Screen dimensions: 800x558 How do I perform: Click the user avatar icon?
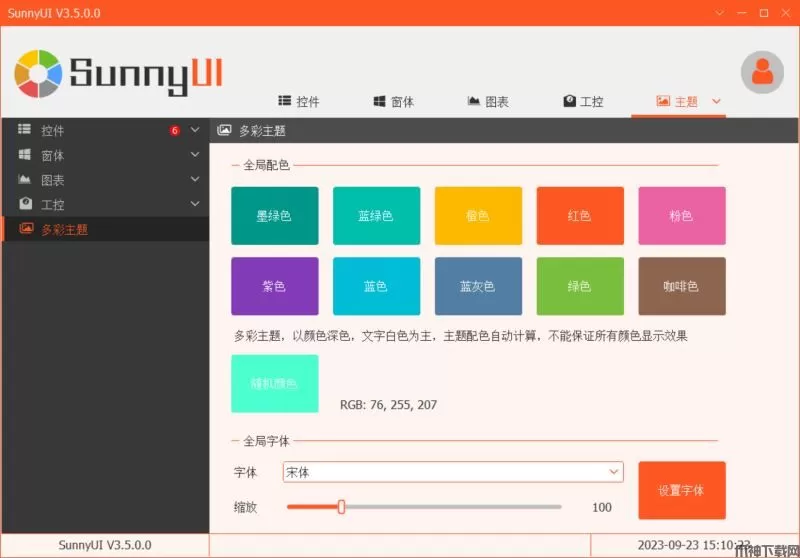tap(761, 72)
